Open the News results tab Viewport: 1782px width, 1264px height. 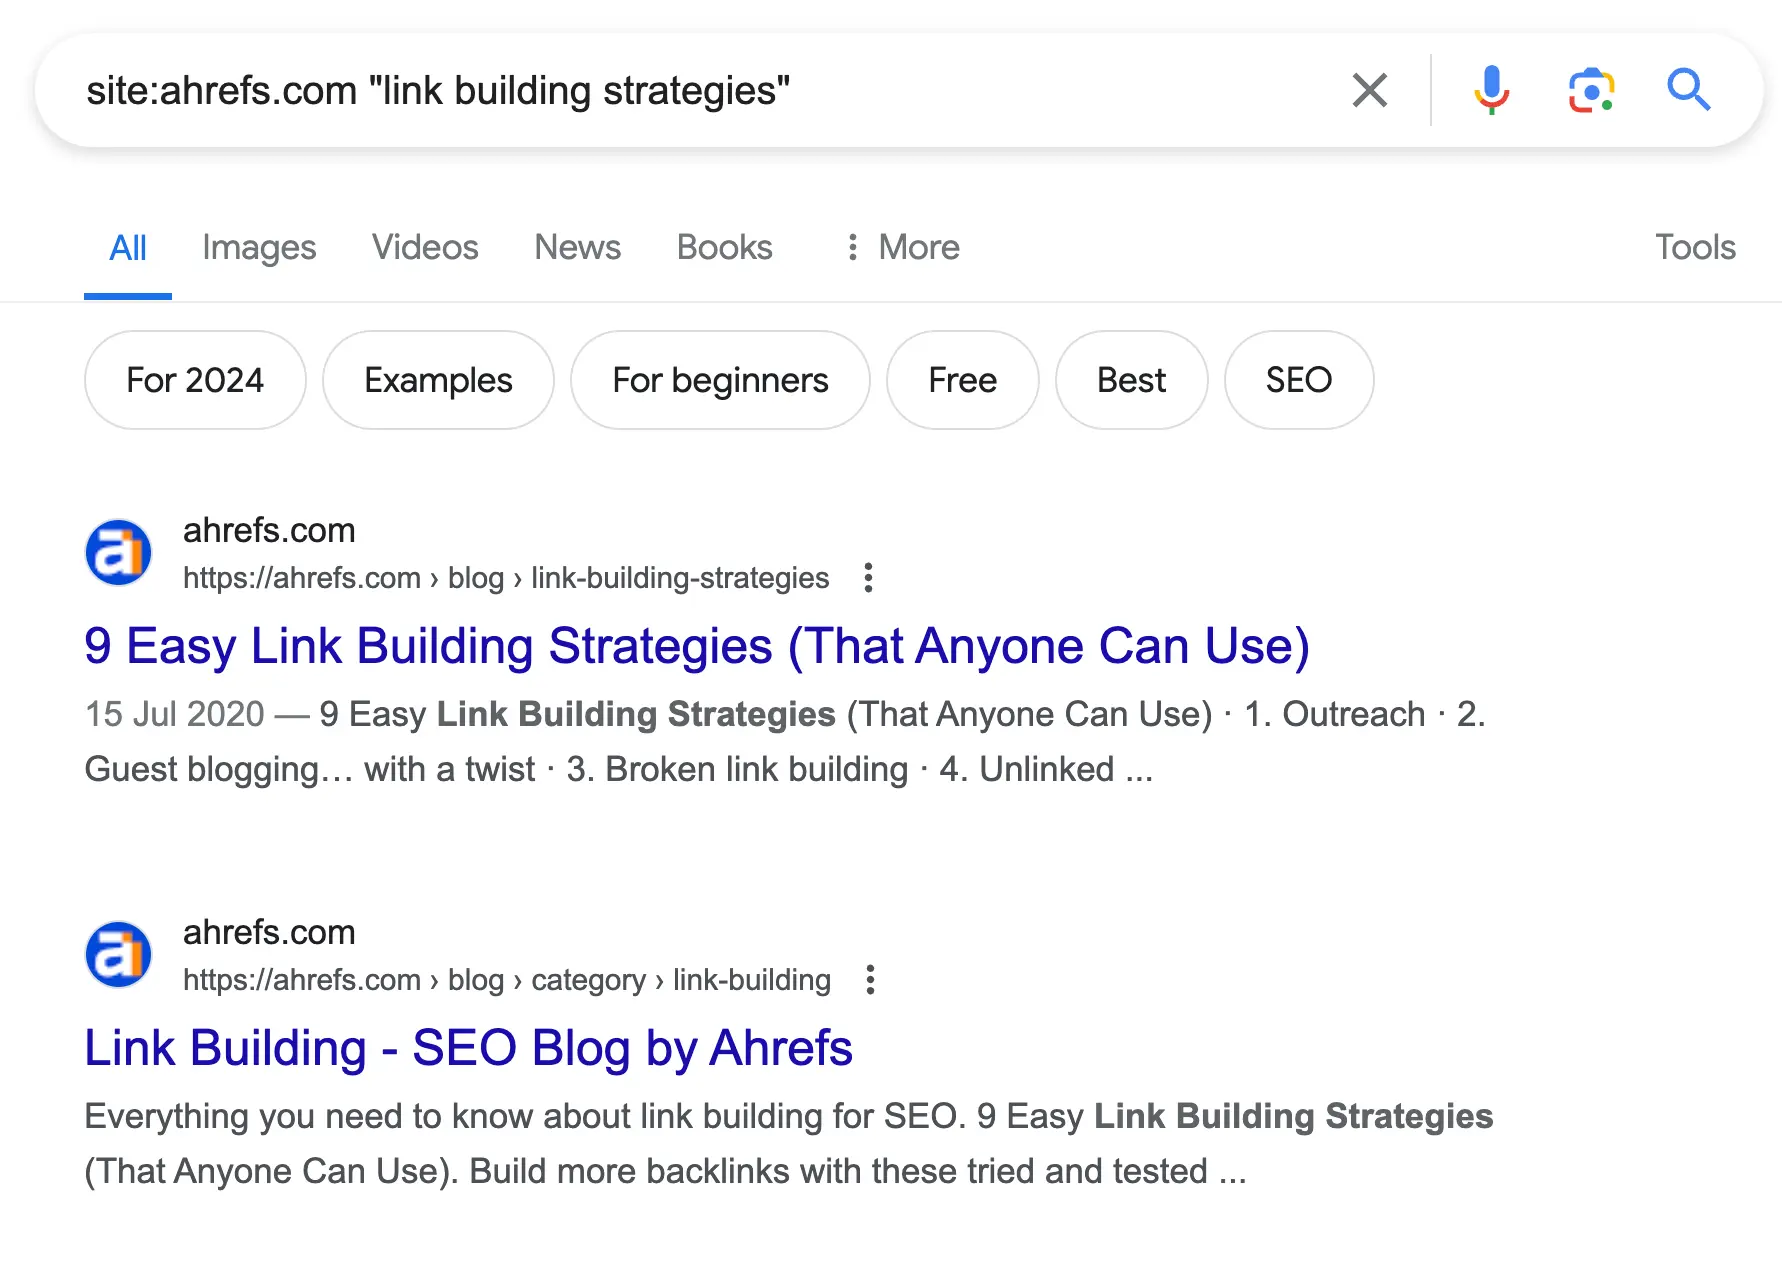[577, 247]
